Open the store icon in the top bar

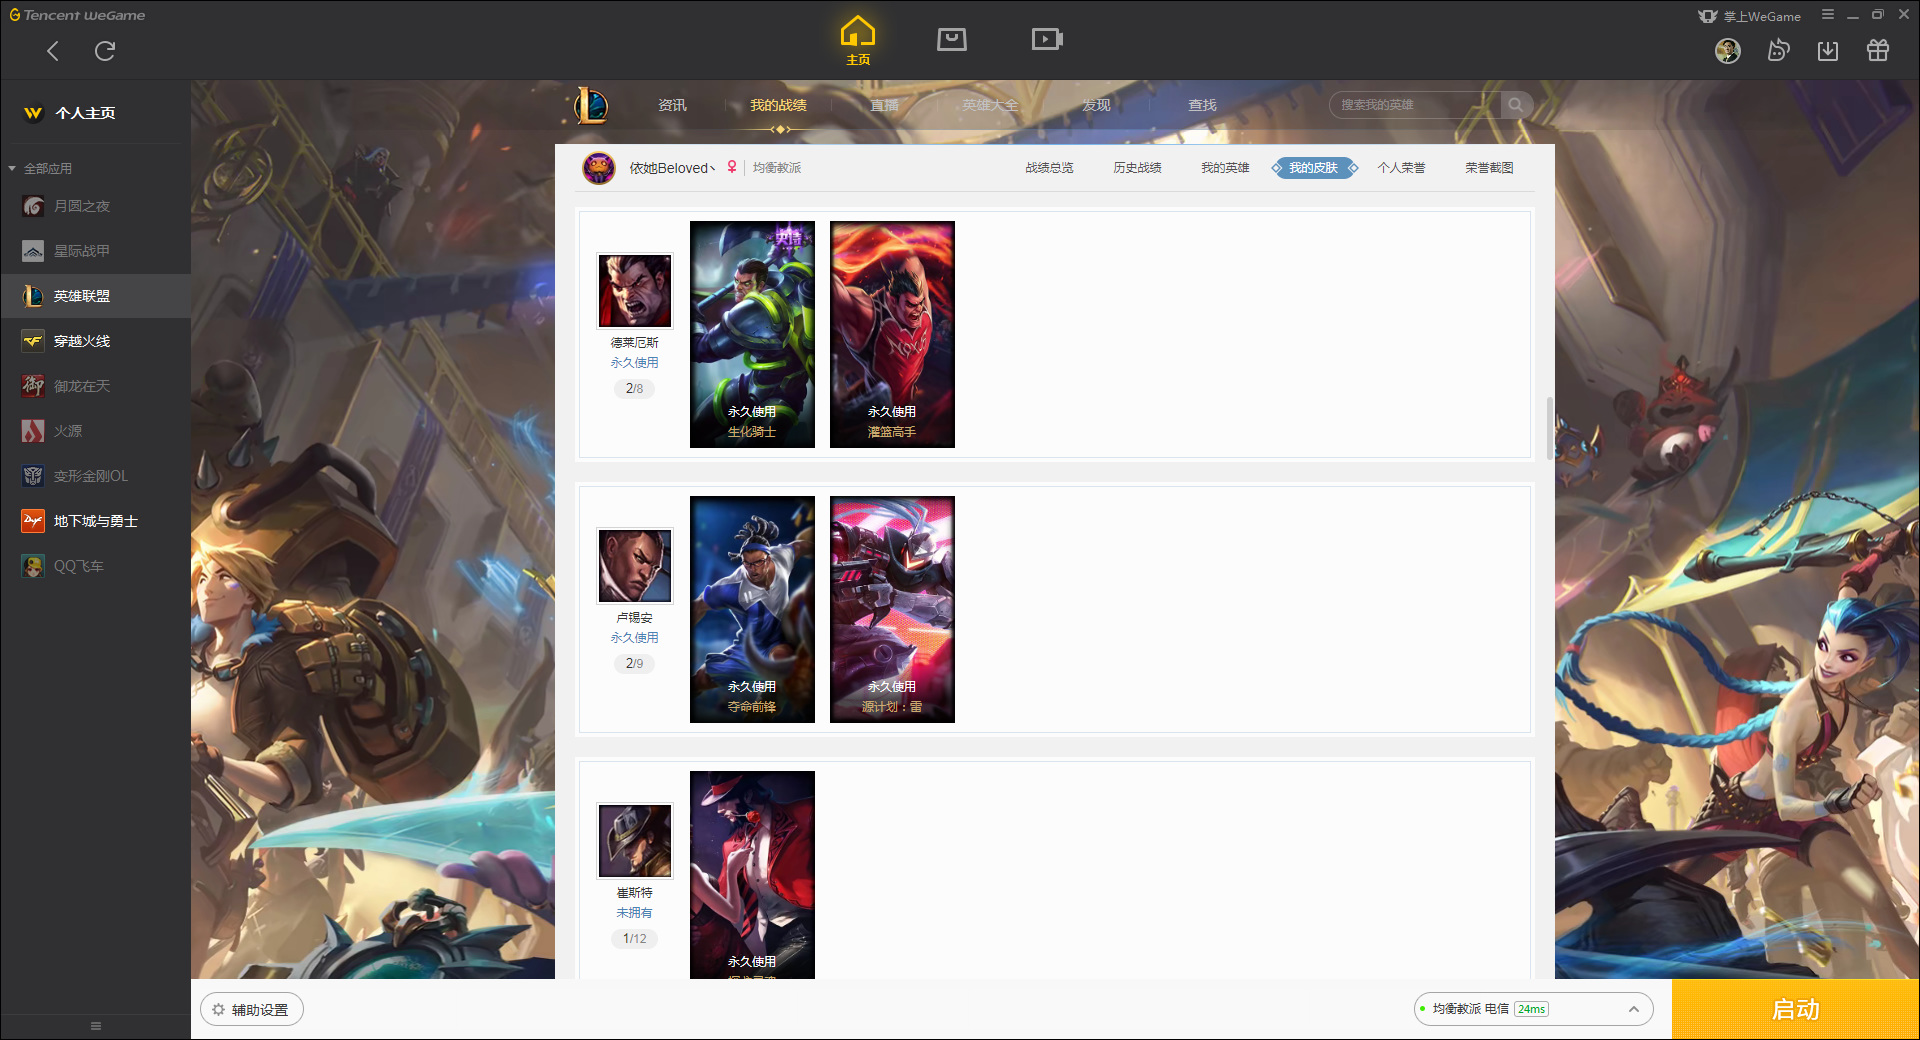click(x=952, y=39)
